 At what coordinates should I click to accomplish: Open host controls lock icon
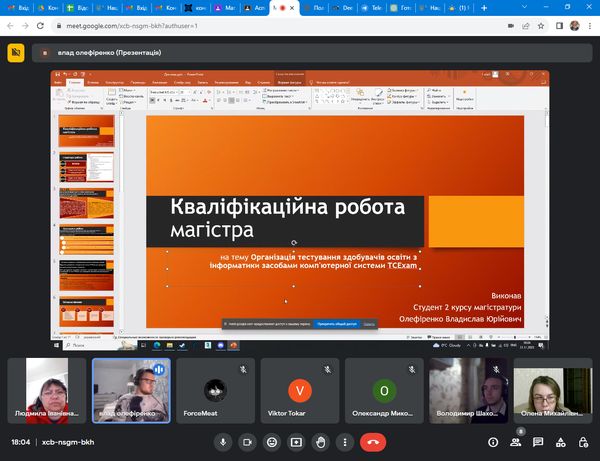(x=582, y=441)
